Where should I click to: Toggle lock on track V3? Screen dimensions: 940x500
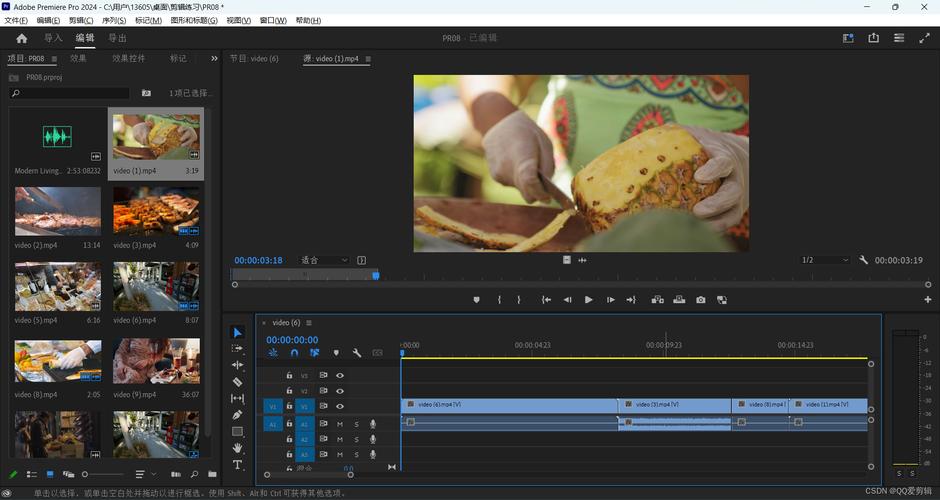point(289,375)
